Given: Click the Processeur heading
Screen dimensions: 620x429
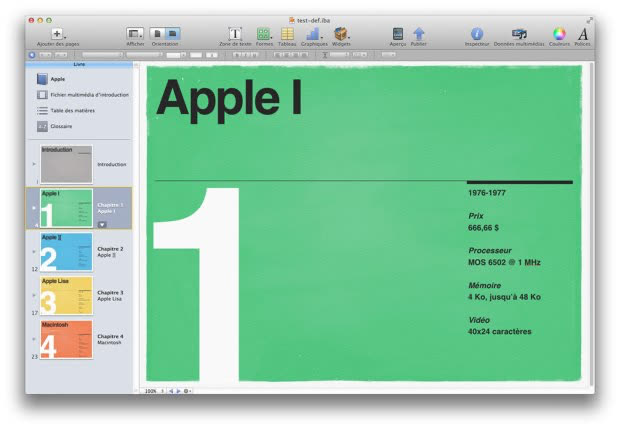Looking at the screenshot, I should (490, 251).
